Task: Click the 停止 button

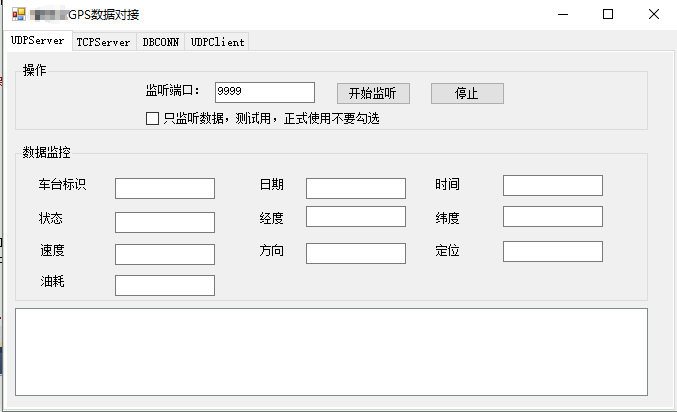Action: coord(467,93)
